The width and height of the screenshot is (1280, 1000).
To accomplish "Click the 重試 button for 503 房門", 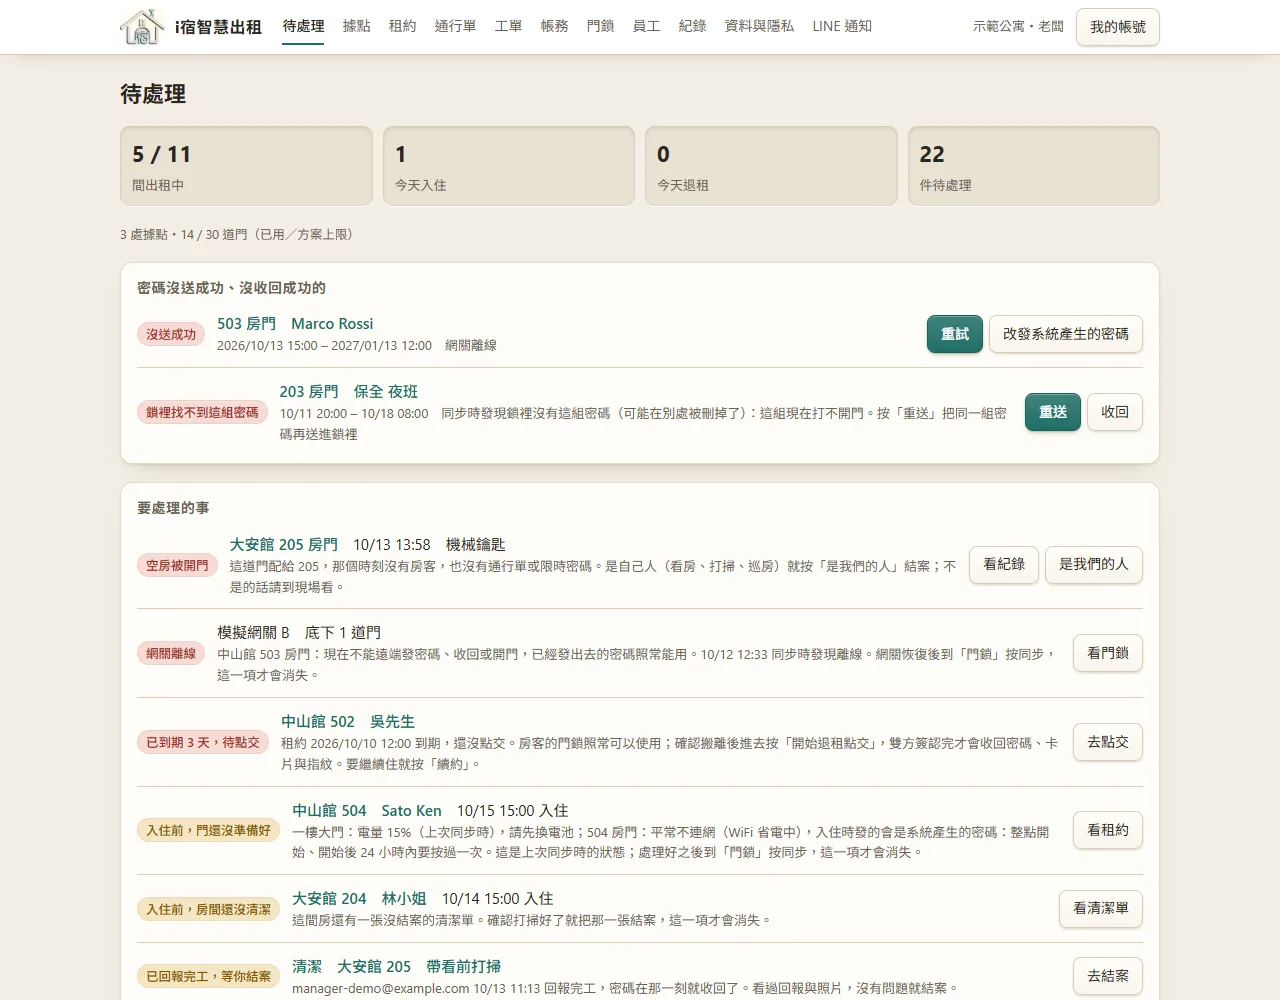I will coord(955,334).
